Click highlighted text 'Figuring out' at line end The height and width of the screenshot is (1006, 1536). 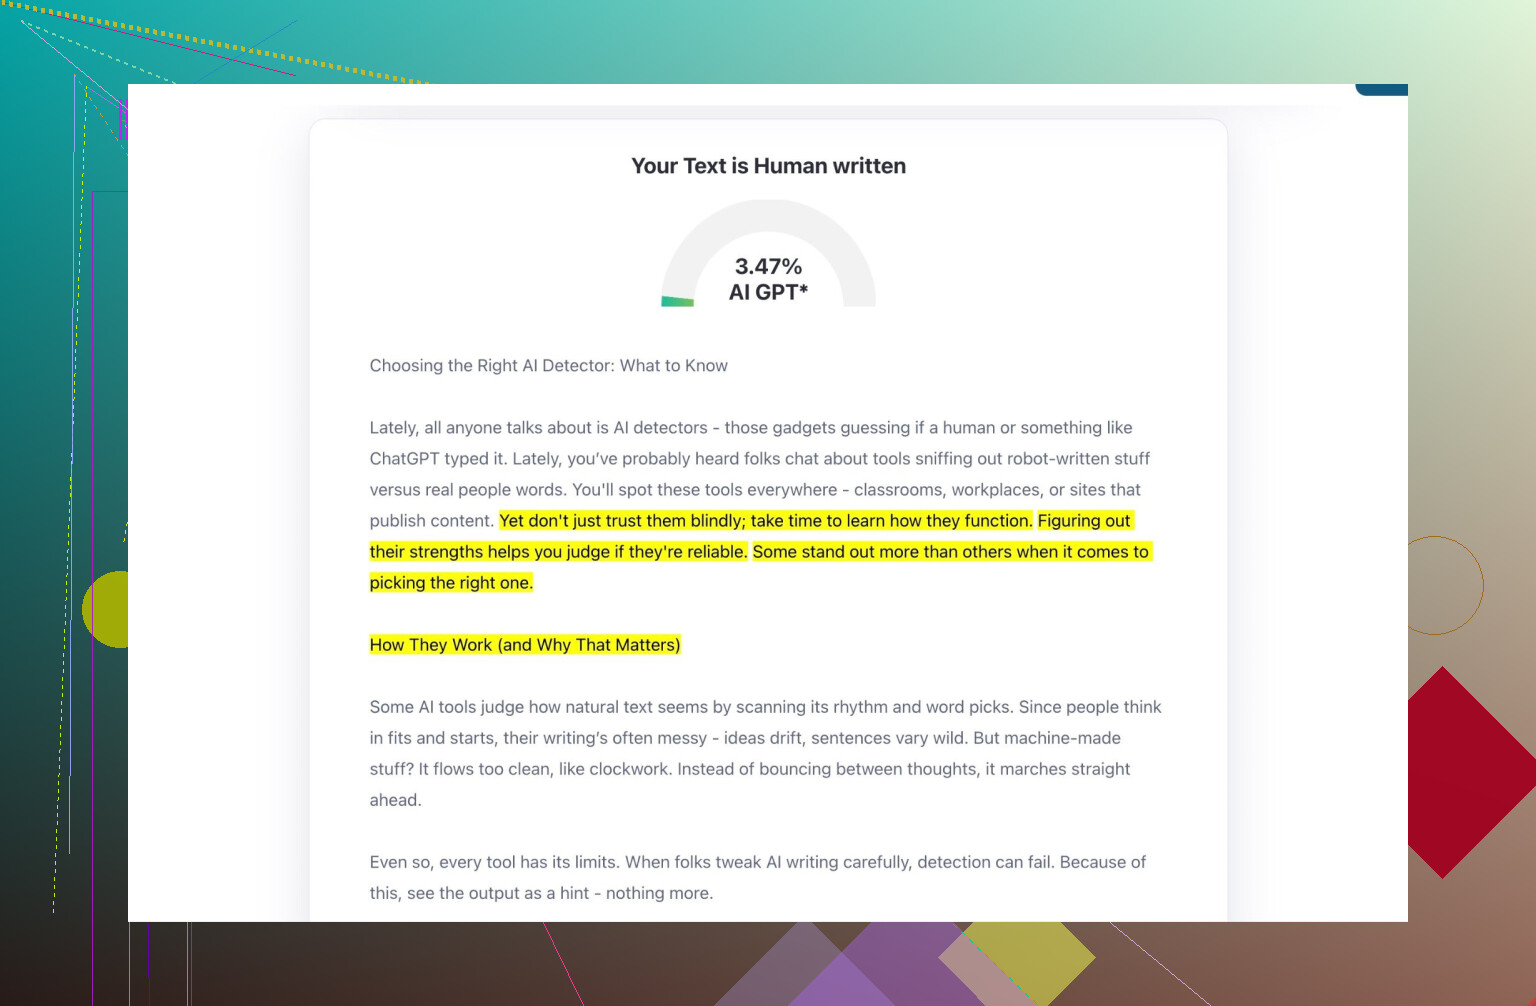pos(1084,521)
